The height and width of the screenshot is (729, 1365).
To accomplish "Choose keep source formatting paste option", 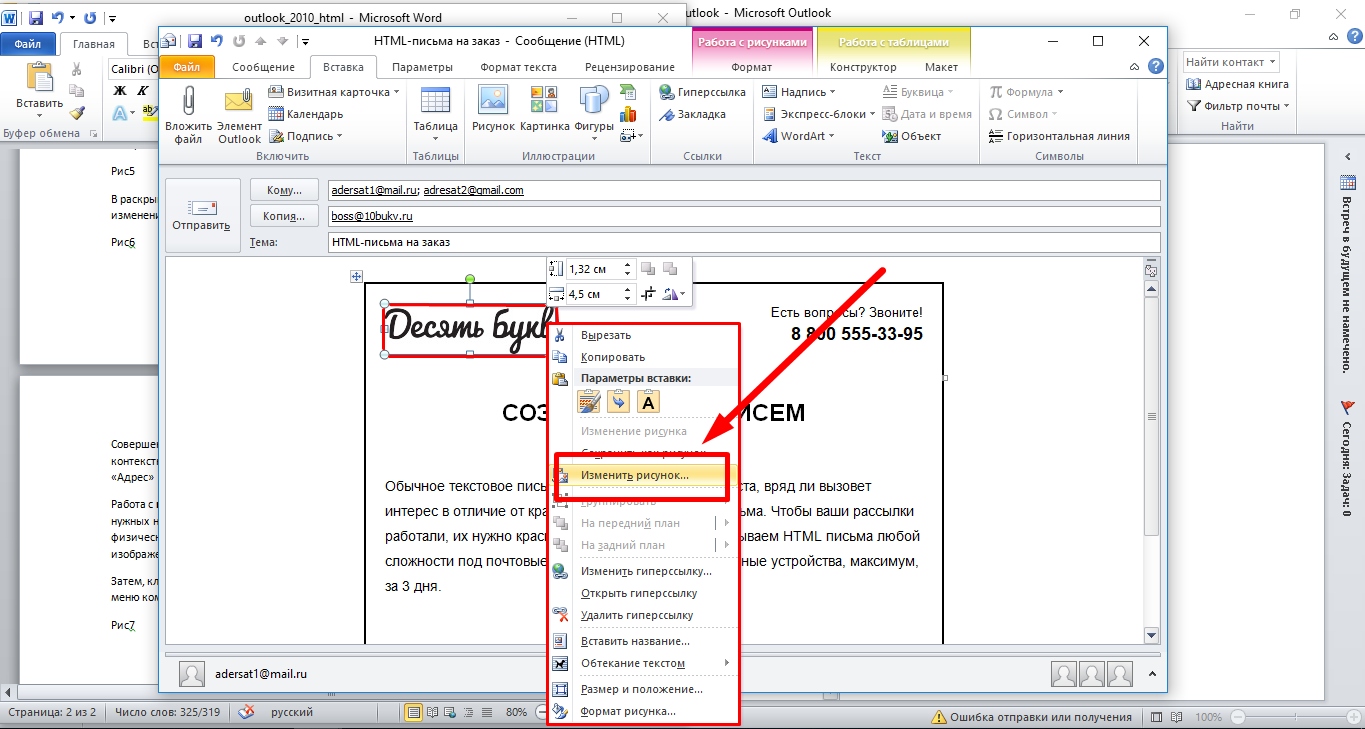I will pyautogui.click(x=589, y=402).
